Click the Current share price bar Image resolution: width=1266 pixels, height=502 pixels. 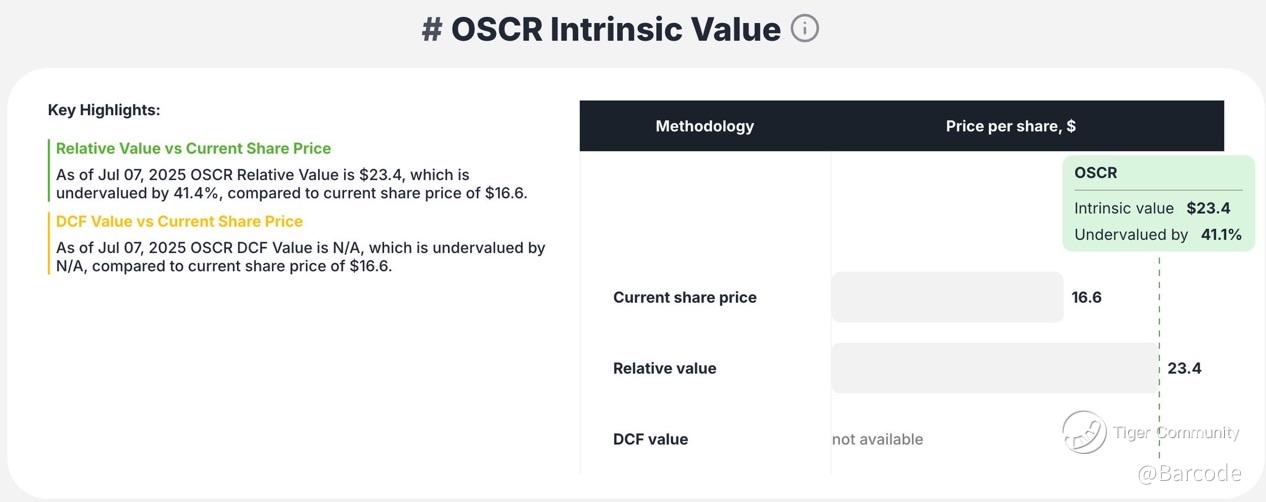pyautogui.click(x=947, y=297)
